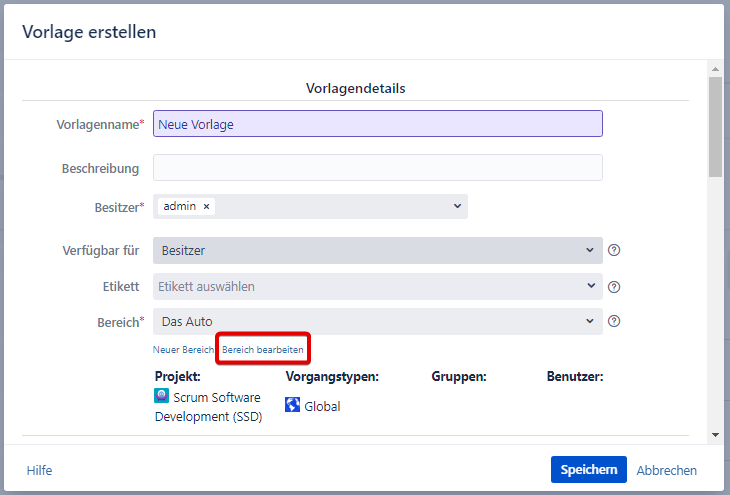Cancel with the Abbrechen button
This screenshot has width=730, height=495.
coord(667,470)
